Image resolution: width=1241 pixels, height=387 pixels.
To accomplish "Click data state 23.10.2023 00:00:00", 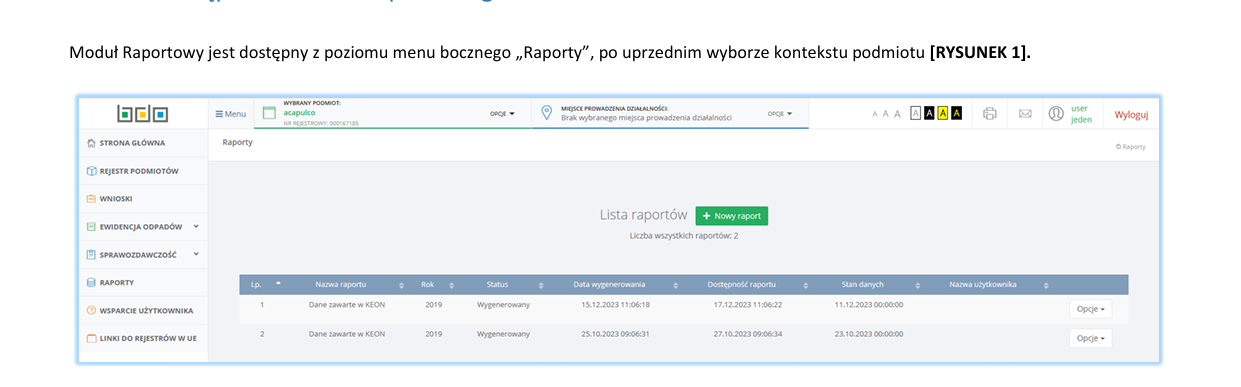I will pos(869,333).
